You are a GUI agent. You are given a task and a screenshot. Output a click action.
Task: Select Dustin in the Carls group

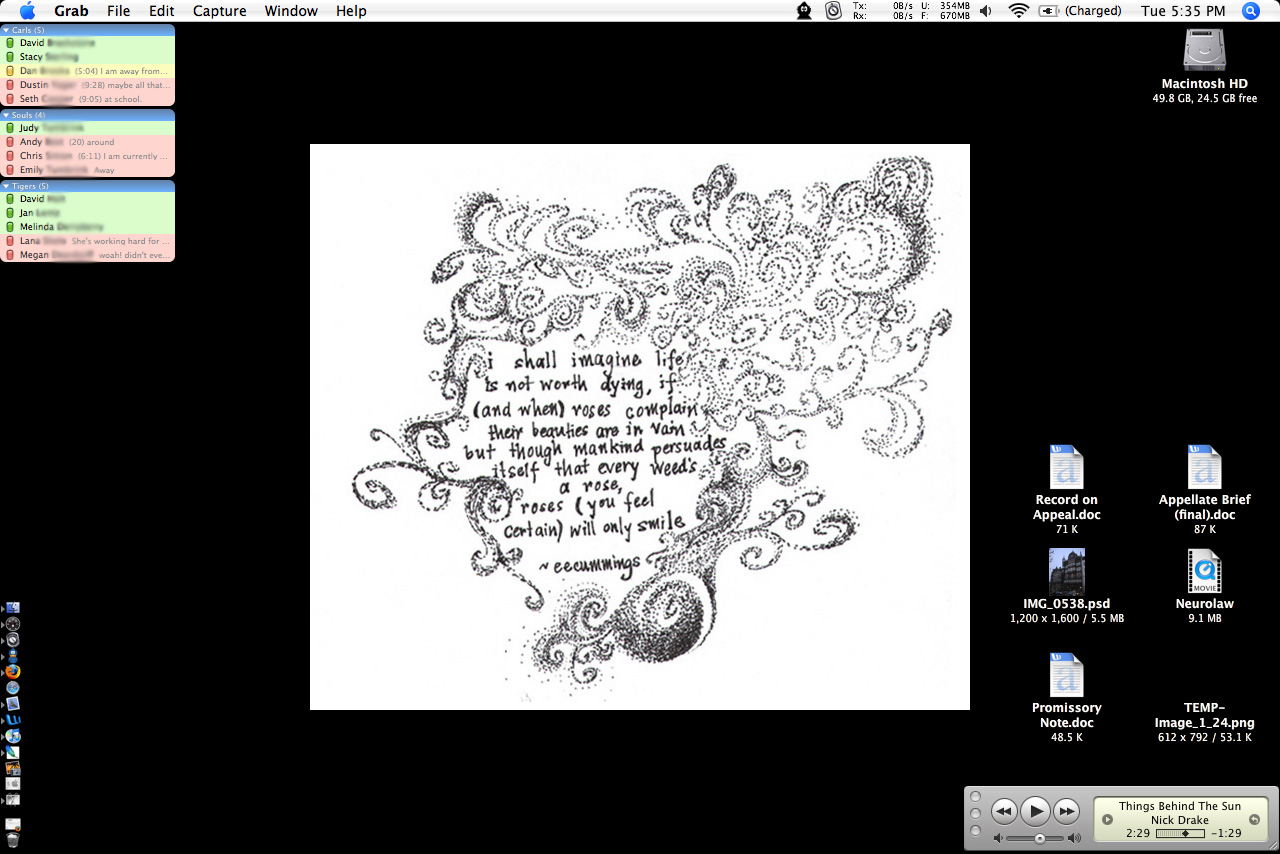tap(87, 85)
